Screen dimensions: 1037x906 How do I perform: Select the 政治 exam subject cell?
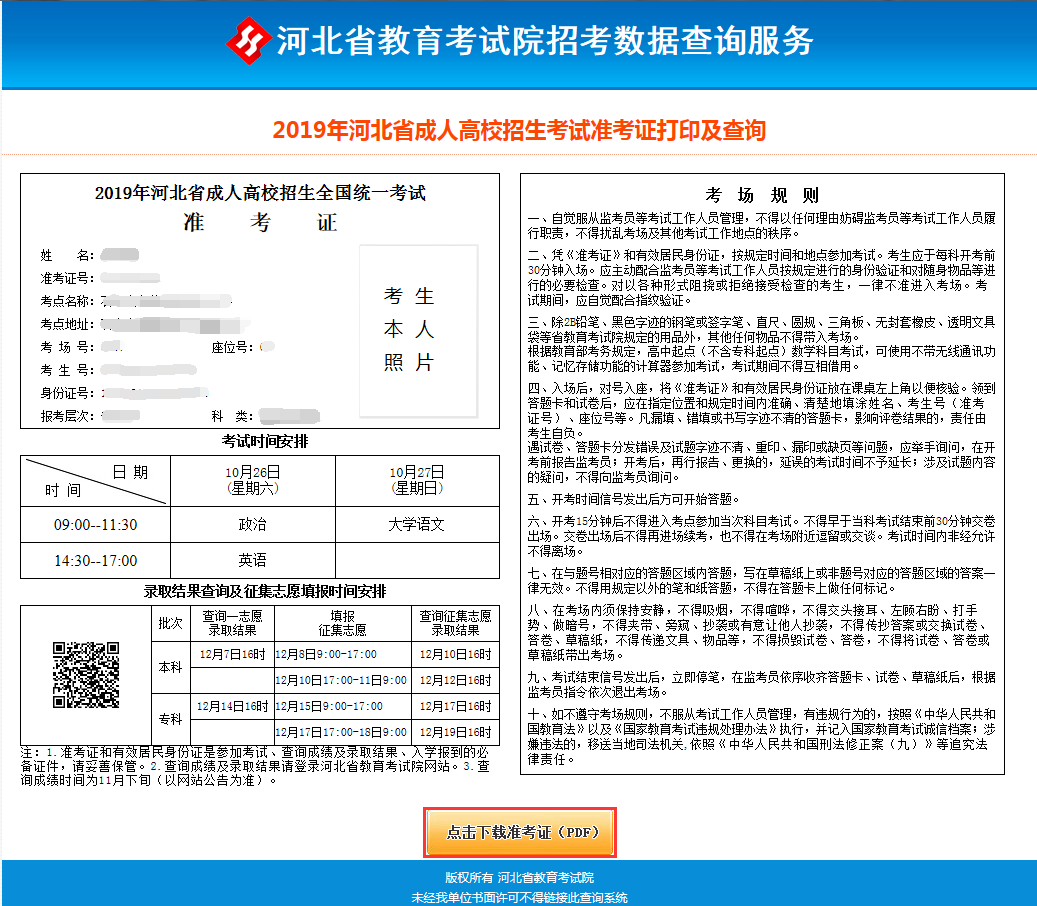(x=253, y=525)
